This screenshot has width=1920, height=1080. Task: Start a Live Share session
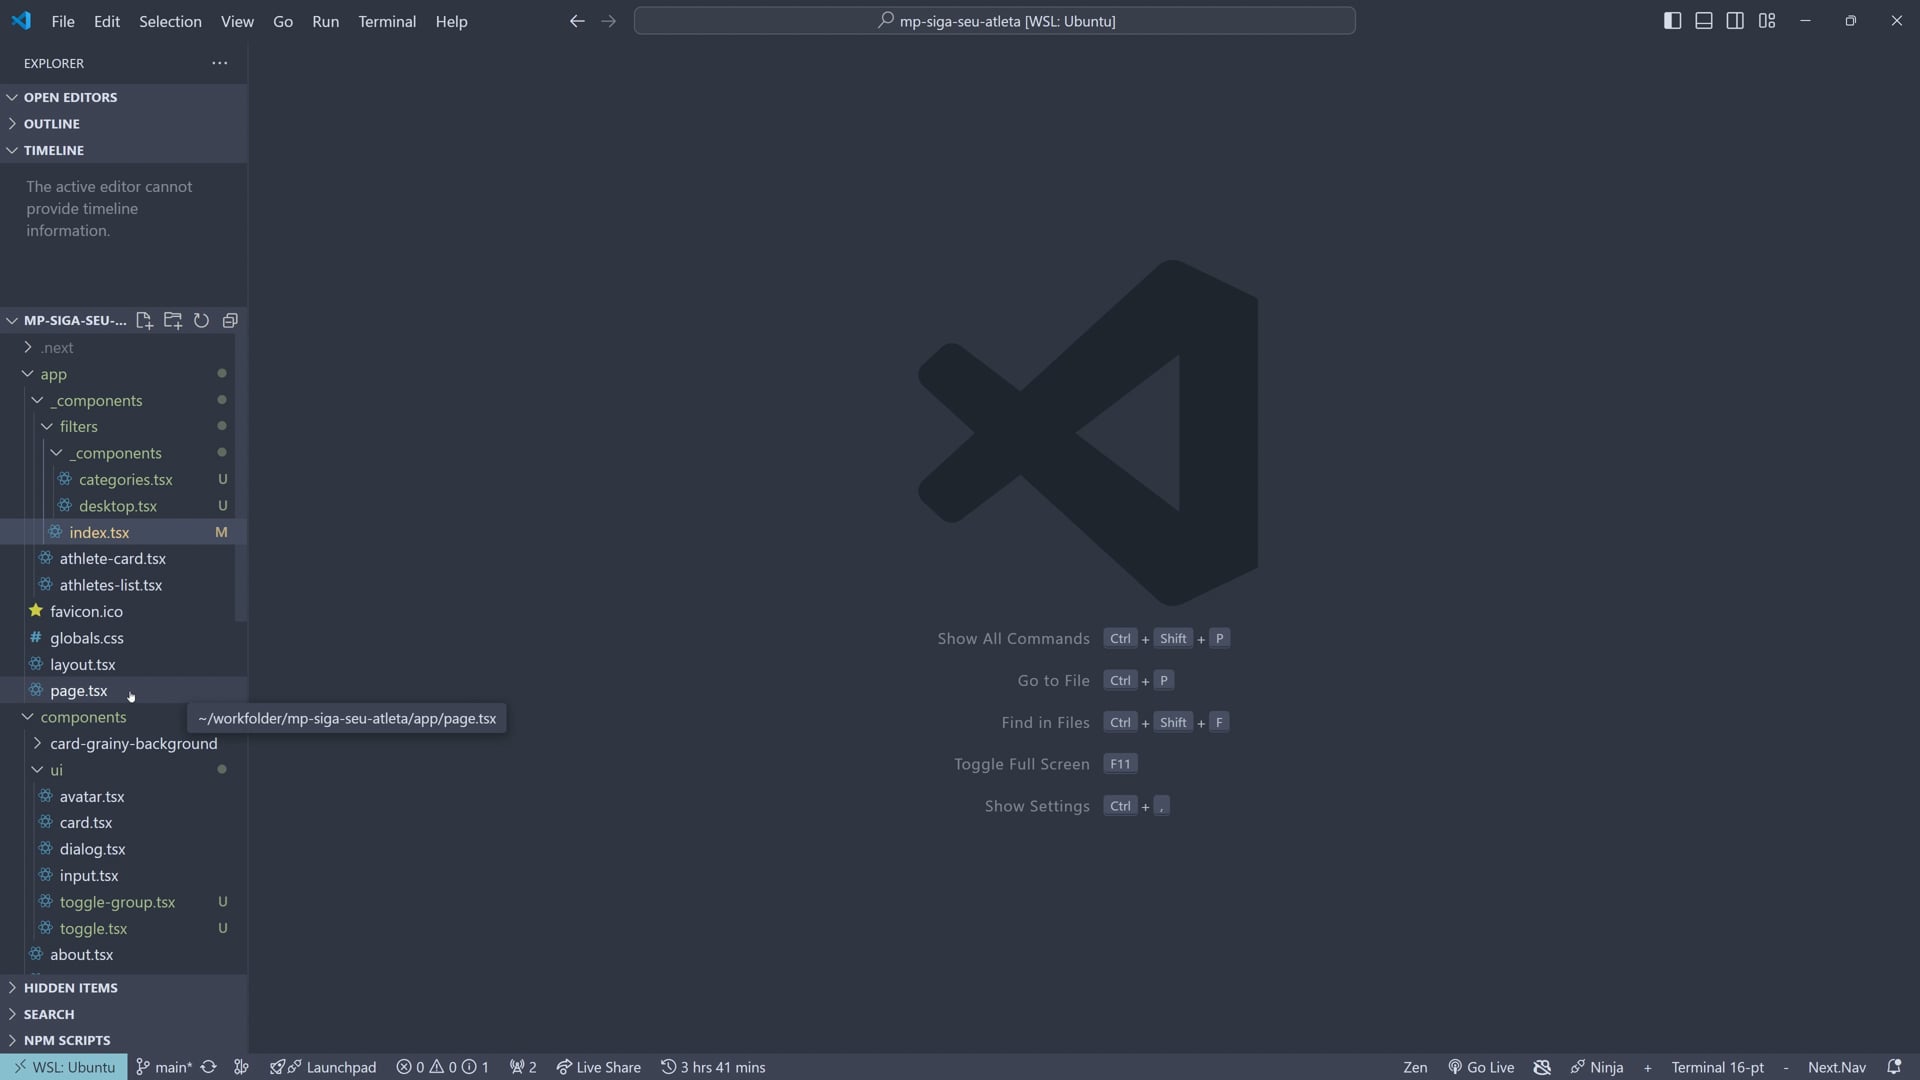[598, 1067]
